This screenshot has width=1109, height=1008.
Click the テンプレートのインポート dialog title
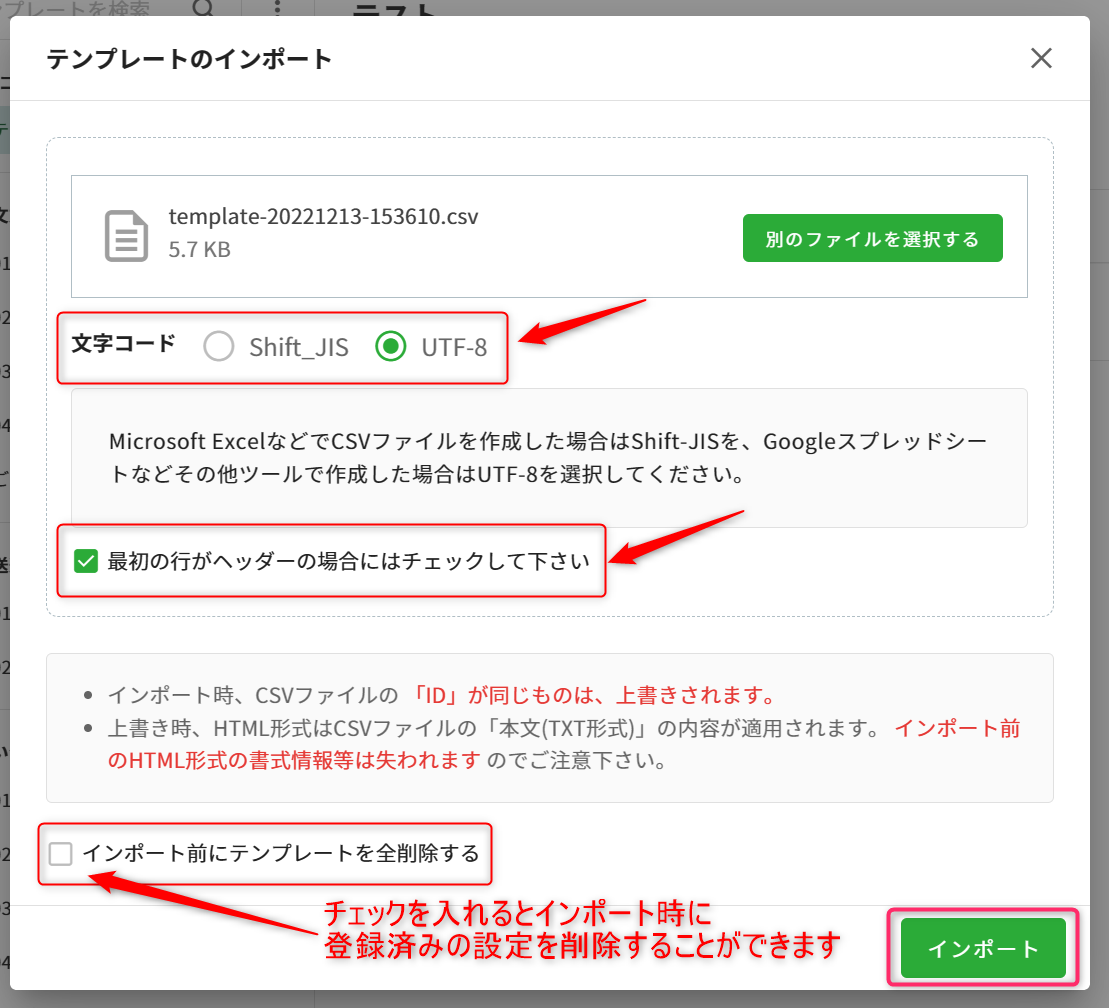point(189,59)
